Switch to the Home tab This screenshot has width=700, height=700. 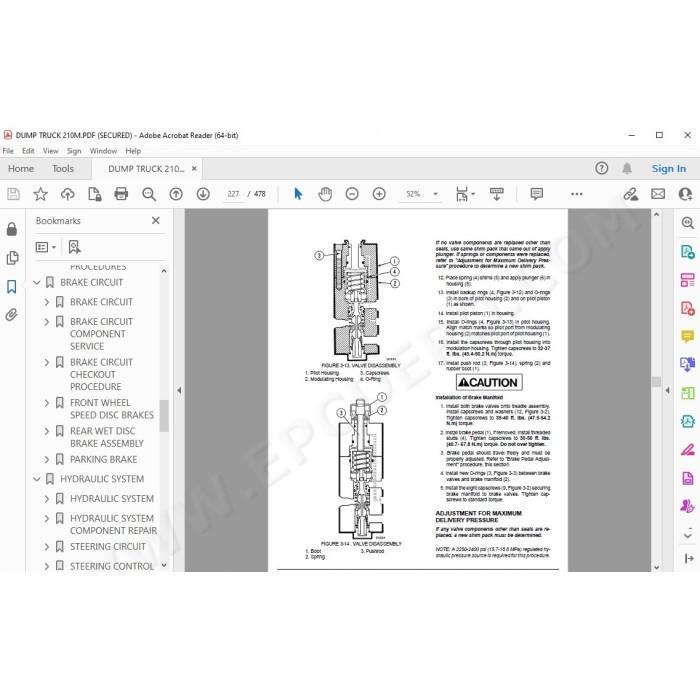(x=21, y=168)
